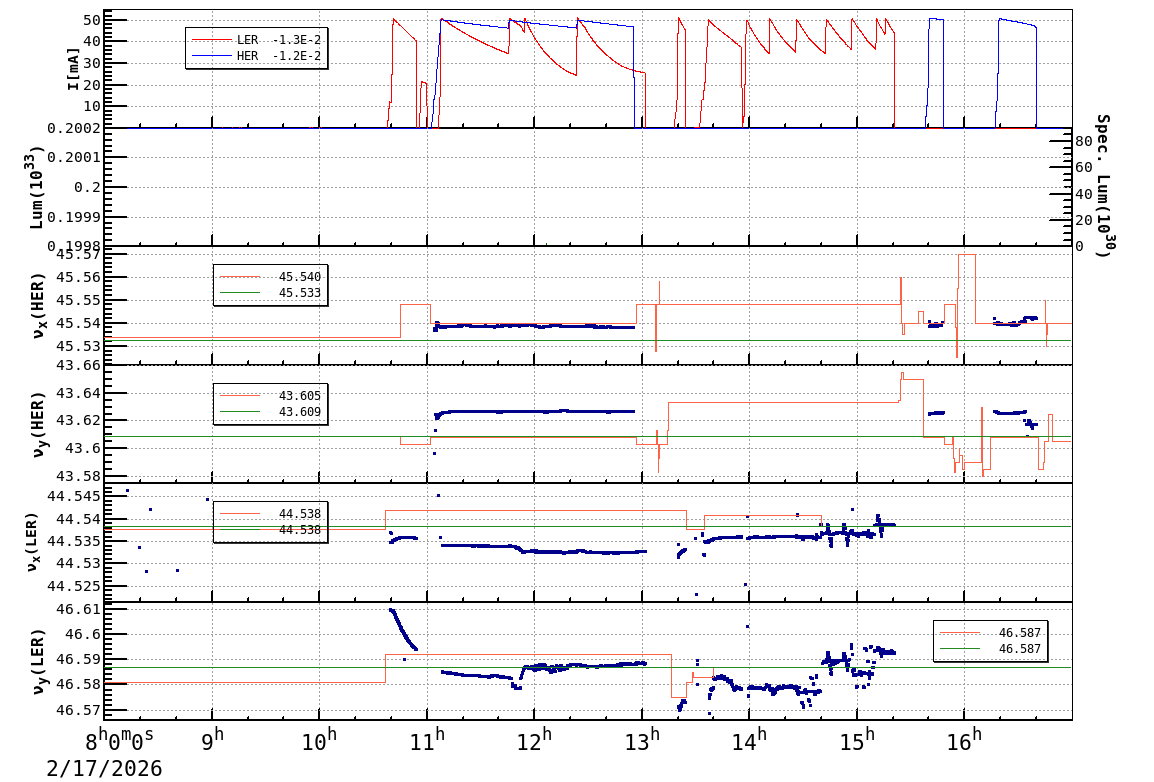Click the Spec. Lum right axis label
This screenshot has width=1154, height=782.
(1103, 185)
